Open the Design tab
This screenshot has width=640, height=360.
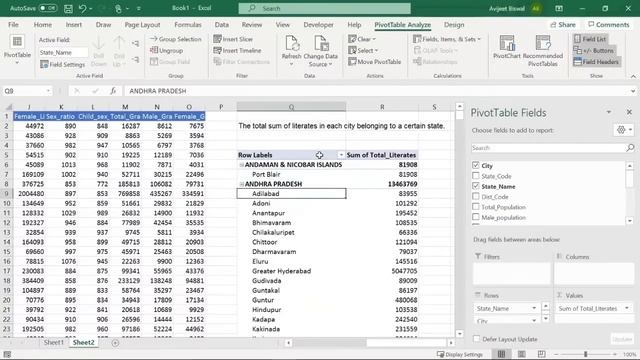(454, 25)
